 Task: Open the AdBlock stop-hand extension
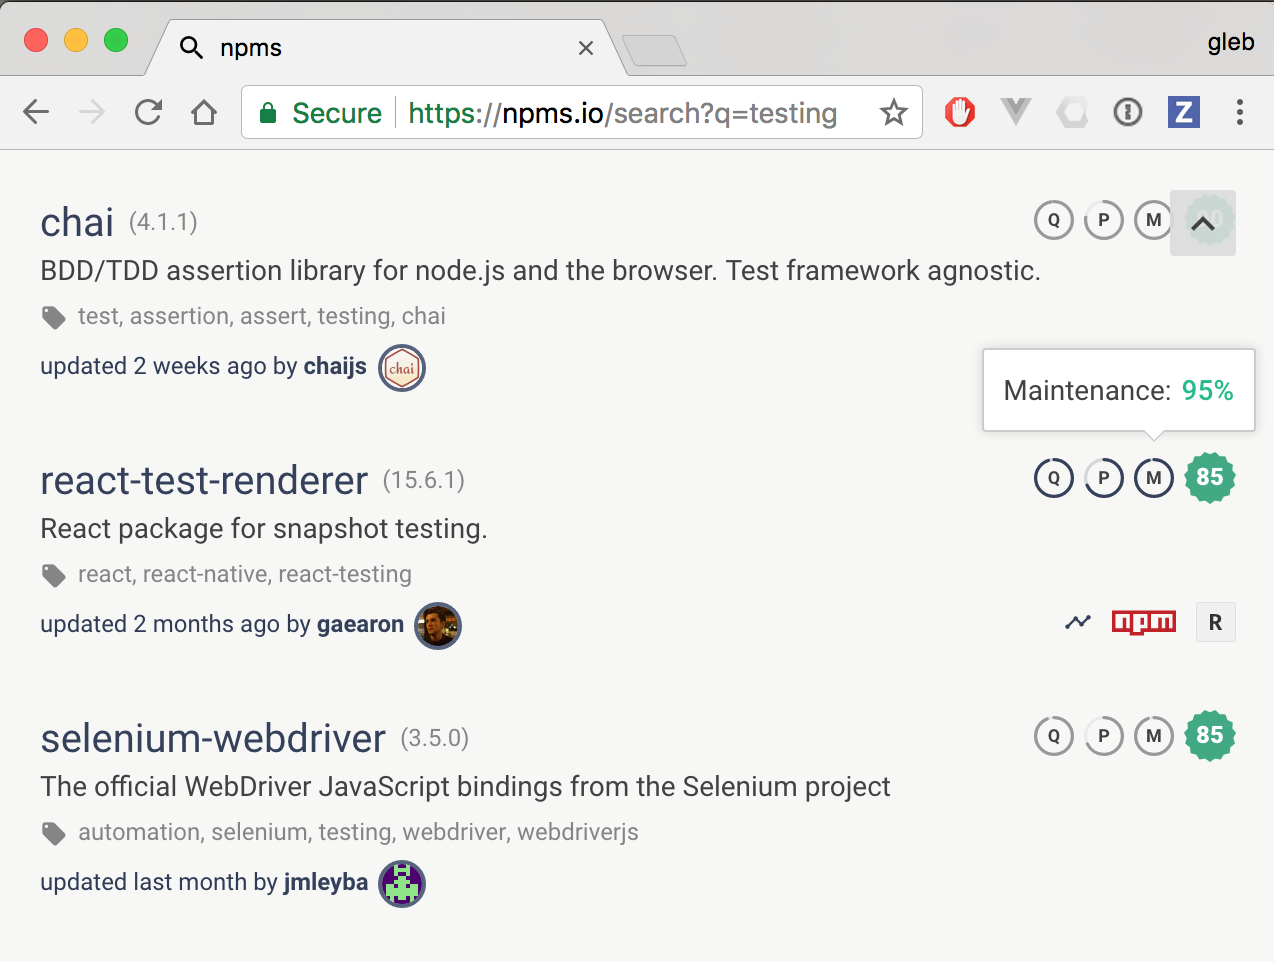pyautogui.click(x=960, y=112)
